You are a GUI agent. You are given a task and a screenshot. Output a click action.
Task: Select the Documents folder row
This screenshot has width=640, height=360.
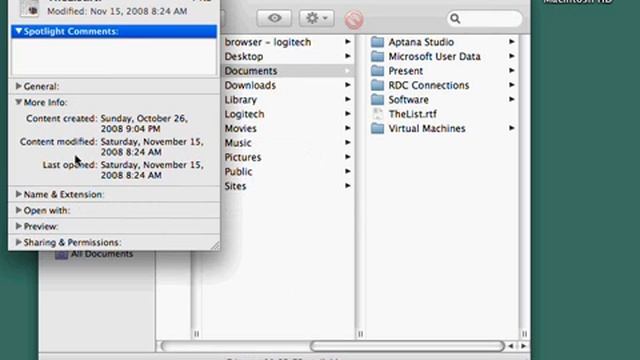[x=288, y=71]
